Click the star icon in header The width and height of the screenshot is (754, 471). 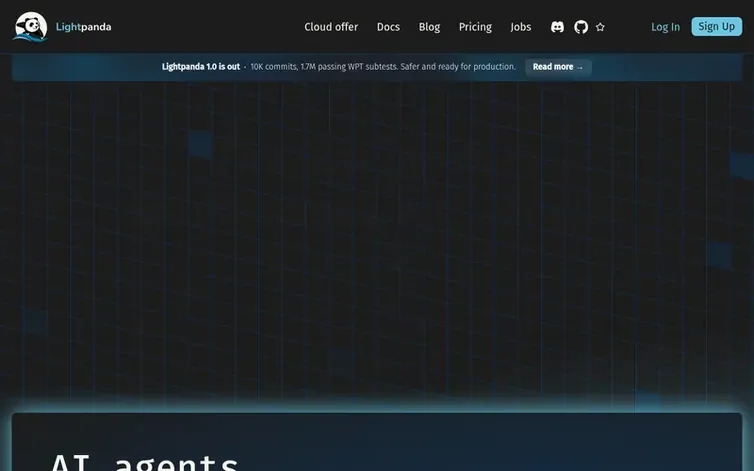tap(600, 27)
